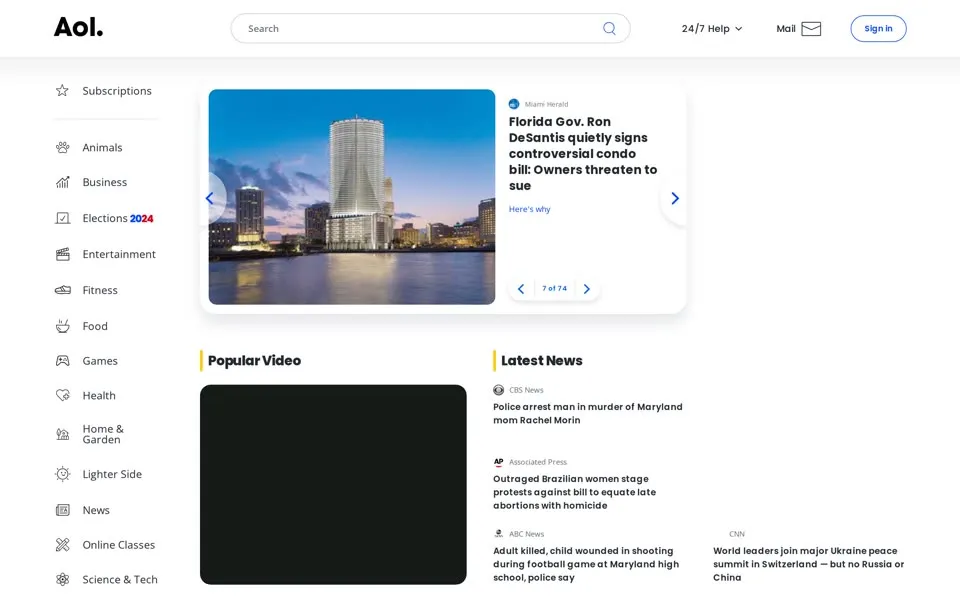Image resolution: width=960 pixels, height=600 pixels.
Task: Open the Rachel Morin murder arrest article
Action: pos(588,413)
